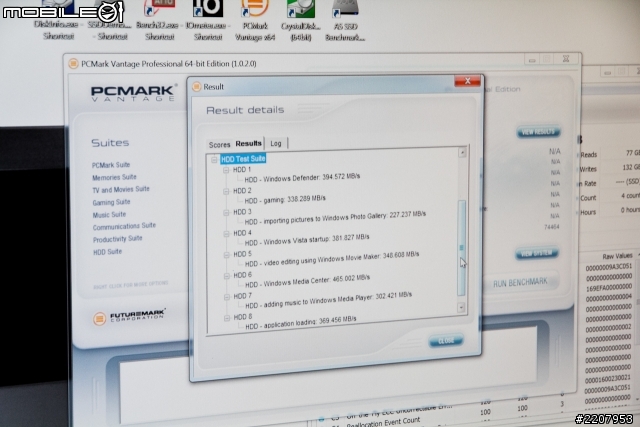Collapse the HDD 8 tree node

coord(227,318)
